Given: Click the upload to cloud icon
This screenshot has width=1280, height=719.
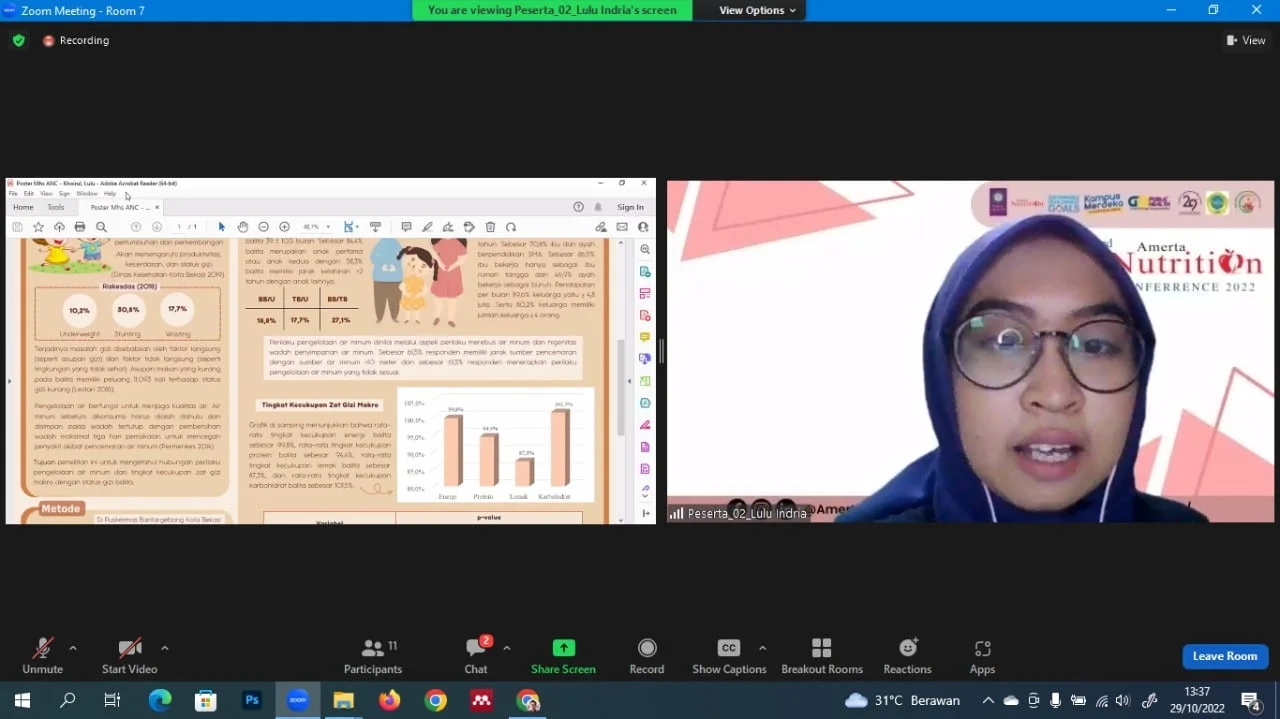Looking at the screenshot, I should coord(59,227).
